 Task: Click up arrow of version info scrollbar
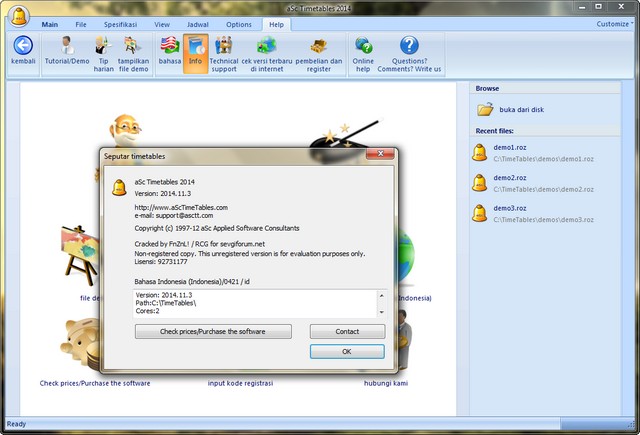(x=382, y=295)
